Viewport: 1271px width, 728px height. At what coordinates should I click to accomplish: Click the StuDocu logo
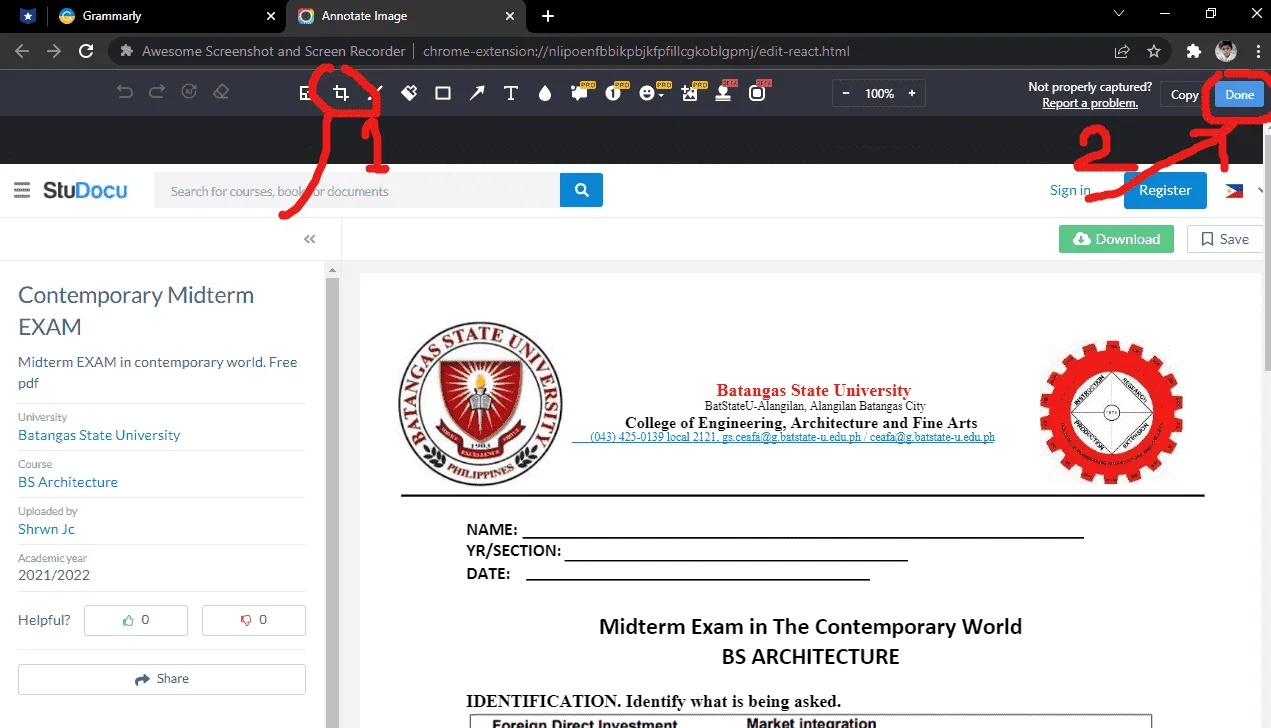point(85,190)
